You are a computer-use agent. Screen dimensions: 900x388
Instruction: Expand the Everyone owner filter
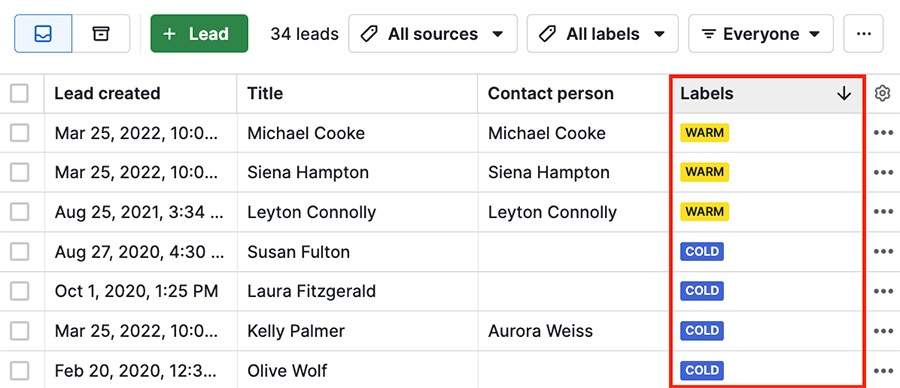coord(761,34)
